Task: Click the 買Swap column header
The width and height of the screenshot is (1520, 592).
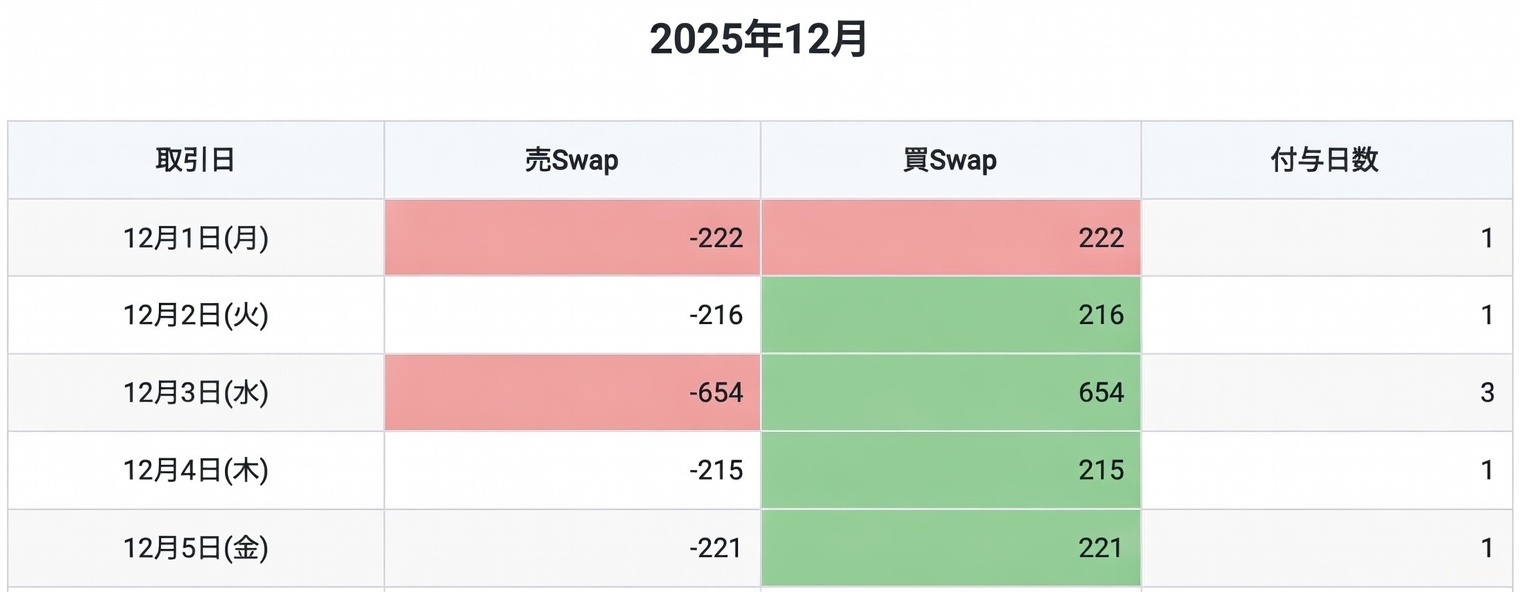Action: [950, 160]
